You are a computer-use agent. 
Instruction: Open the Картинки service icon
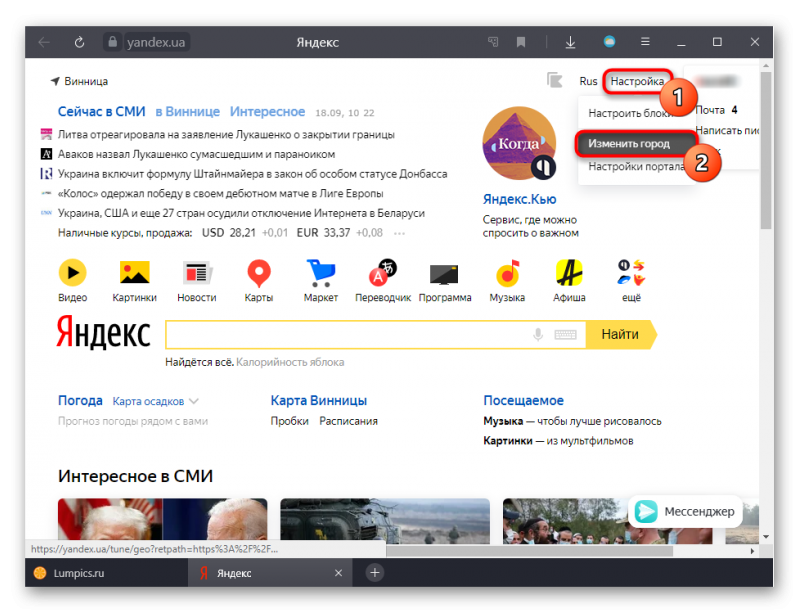click(x=135, y=272)
